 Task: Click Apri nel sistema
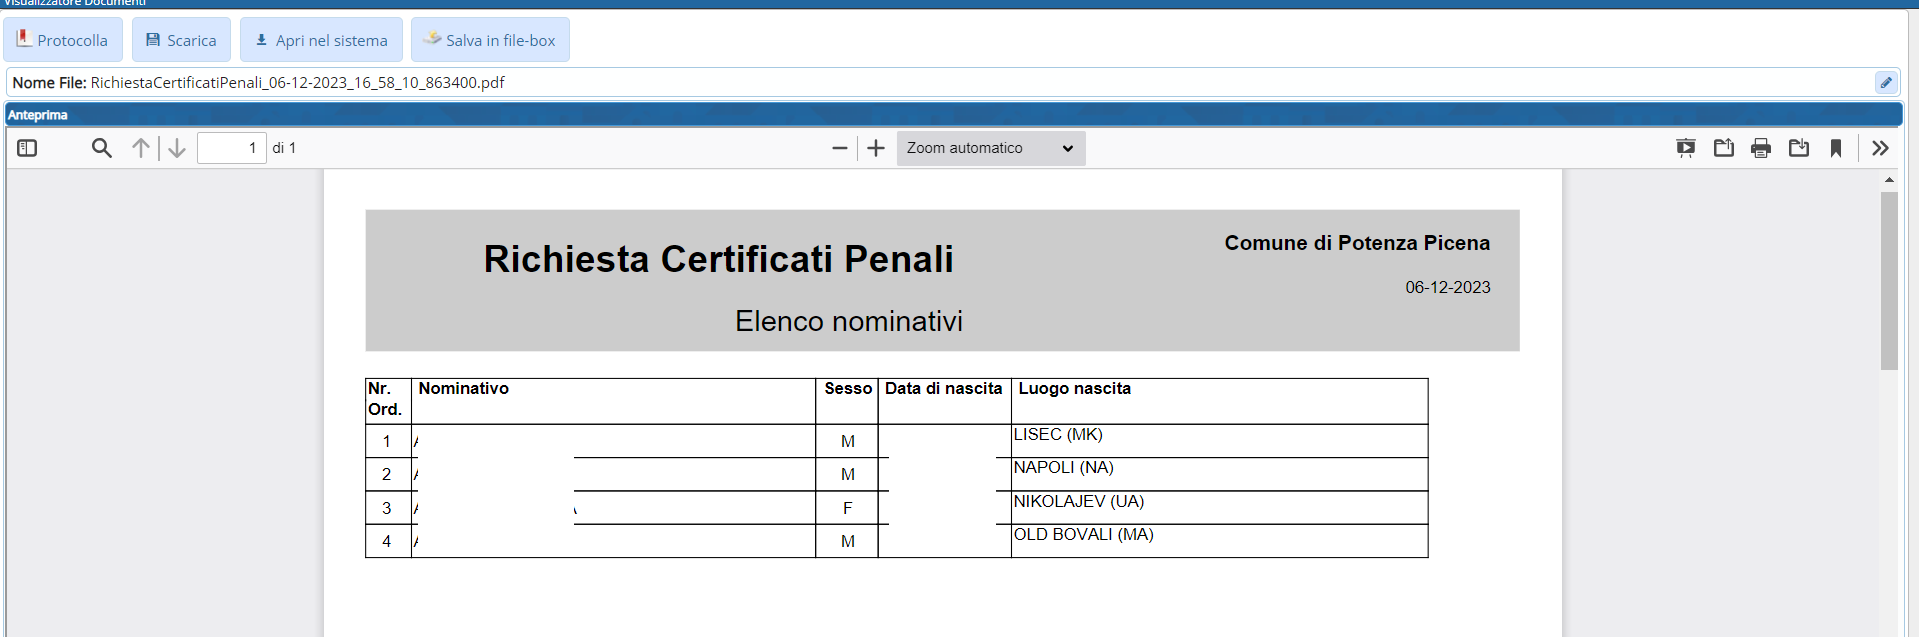[x=321, y=40]
